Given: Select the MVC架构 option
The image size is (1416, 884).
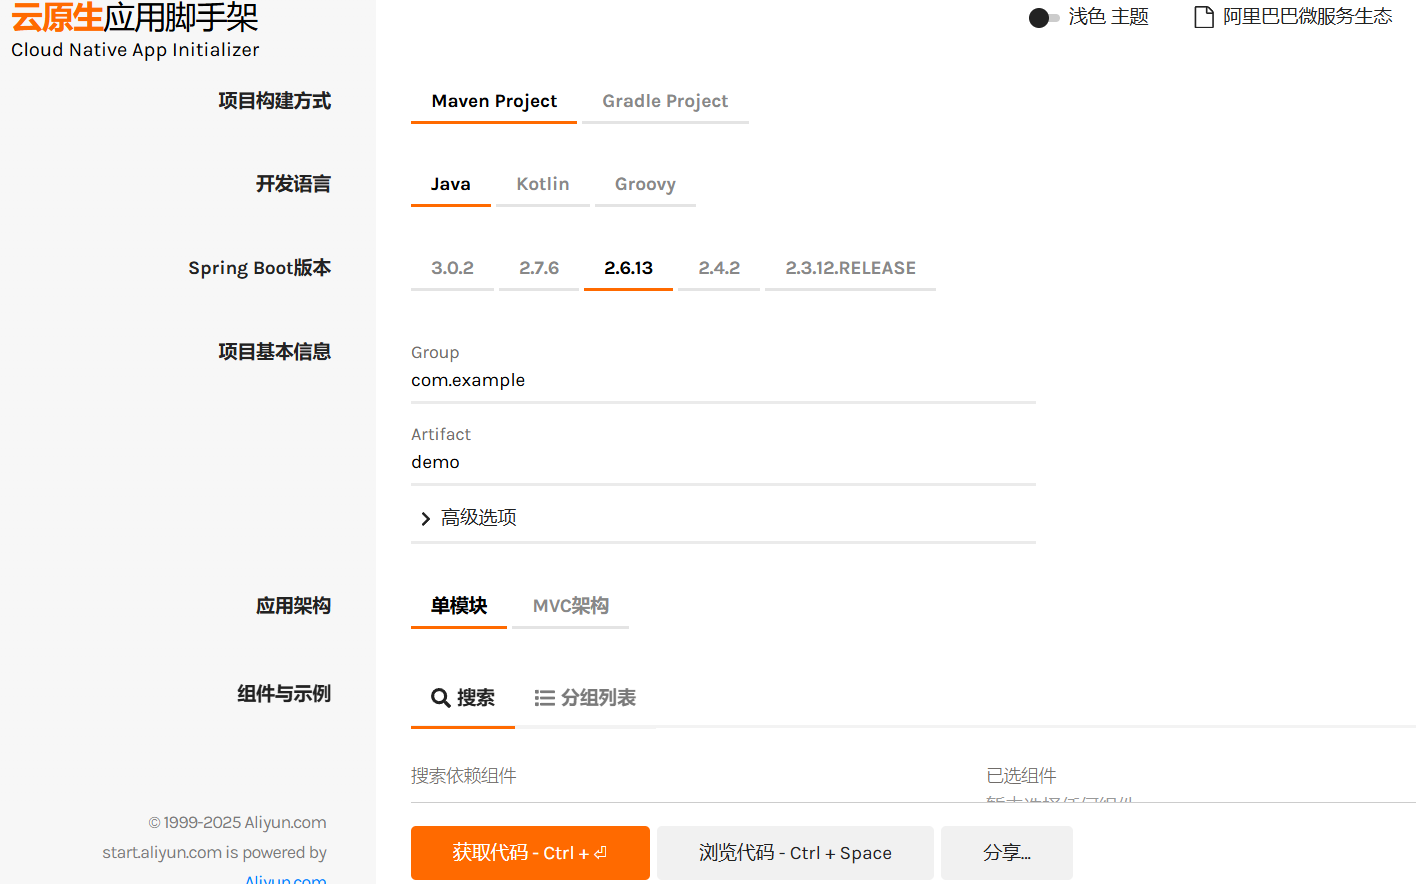Looking at the screenshot, I should pos(570,606).
